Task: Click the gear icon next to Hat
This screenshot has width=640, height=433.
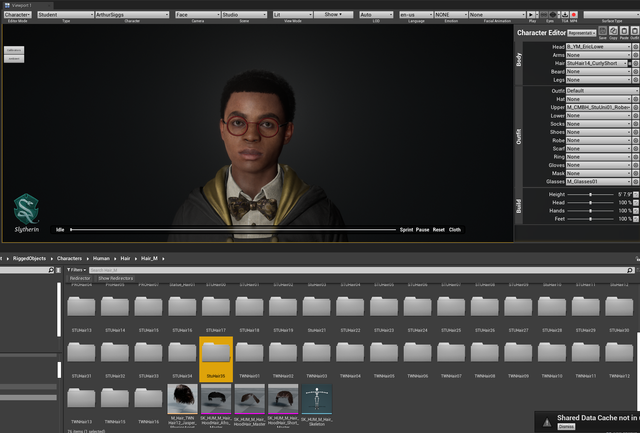Action: pos(636,99)
